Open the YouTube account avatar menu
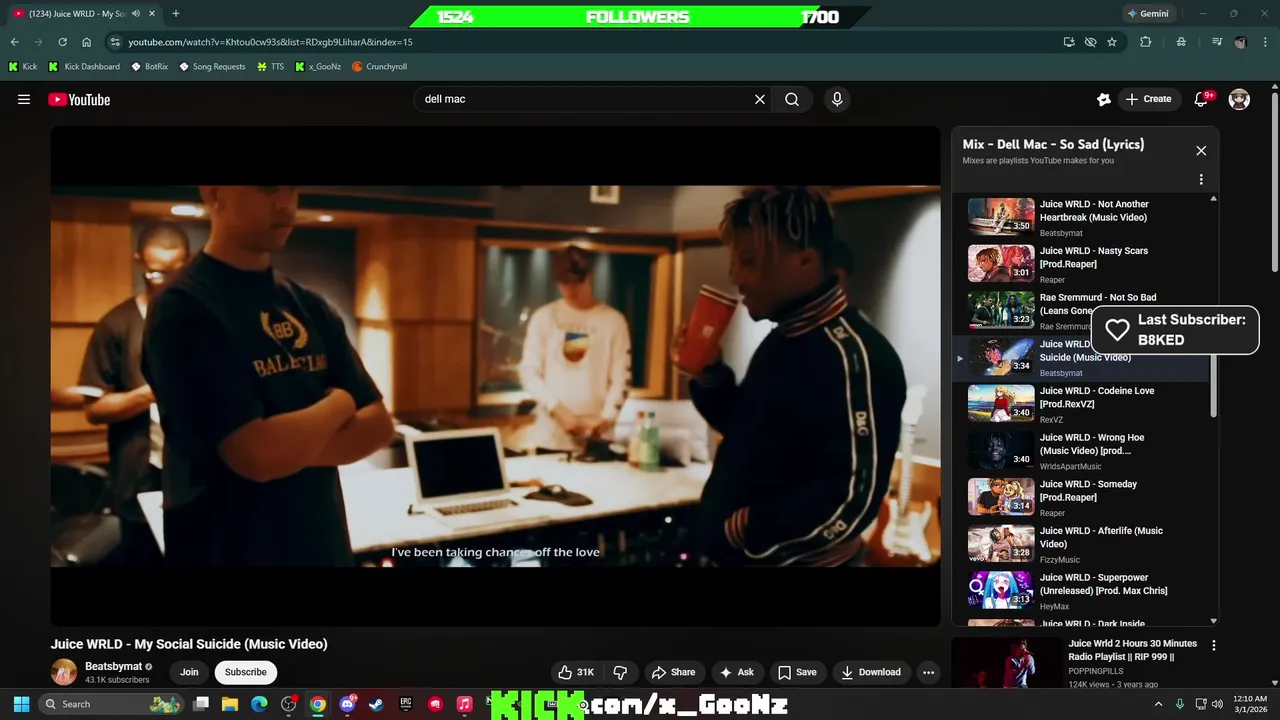 point(1239,99)
